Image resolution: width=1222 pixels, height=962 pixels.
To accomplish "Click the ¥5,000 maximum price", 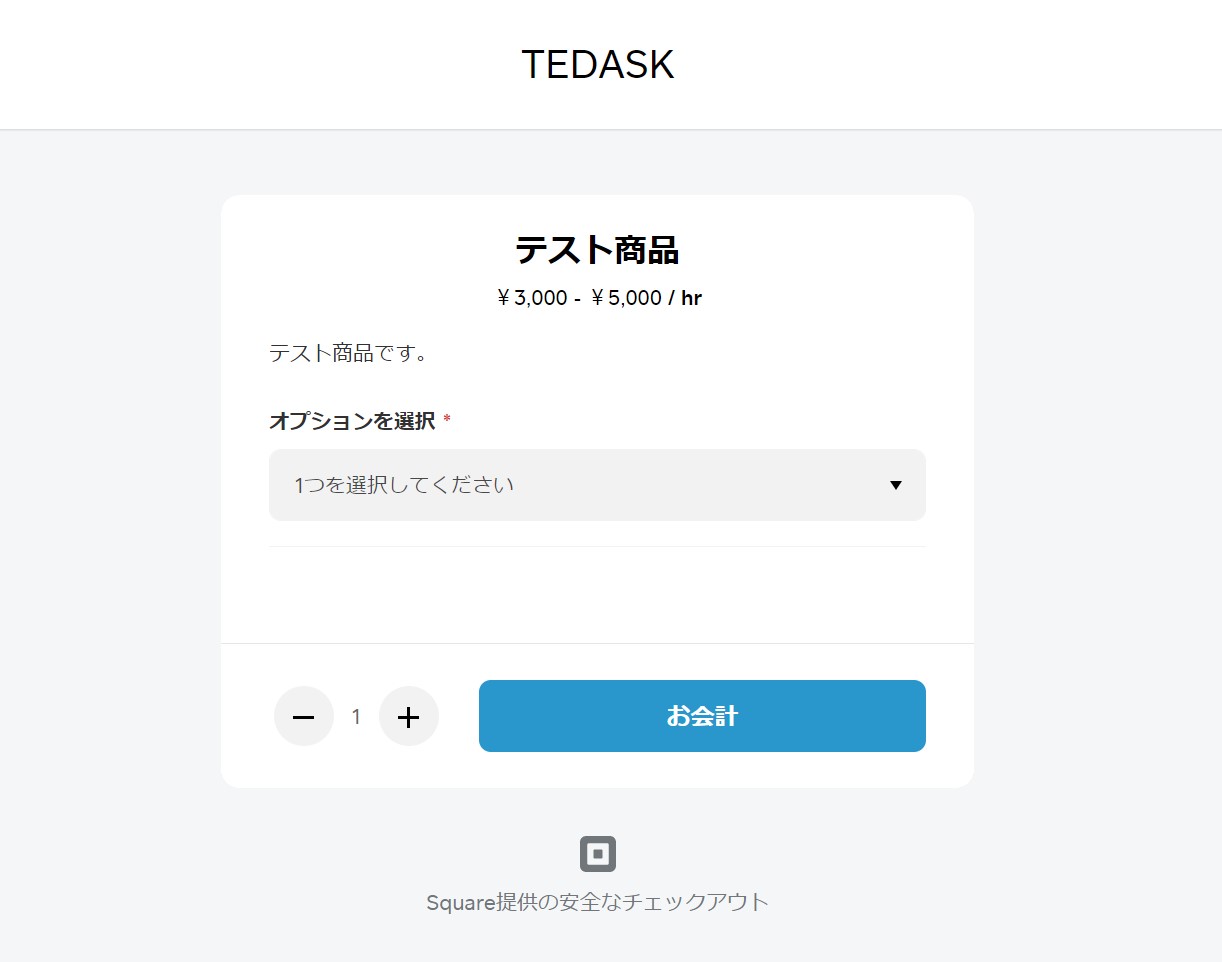I will [x=626, y=298].
